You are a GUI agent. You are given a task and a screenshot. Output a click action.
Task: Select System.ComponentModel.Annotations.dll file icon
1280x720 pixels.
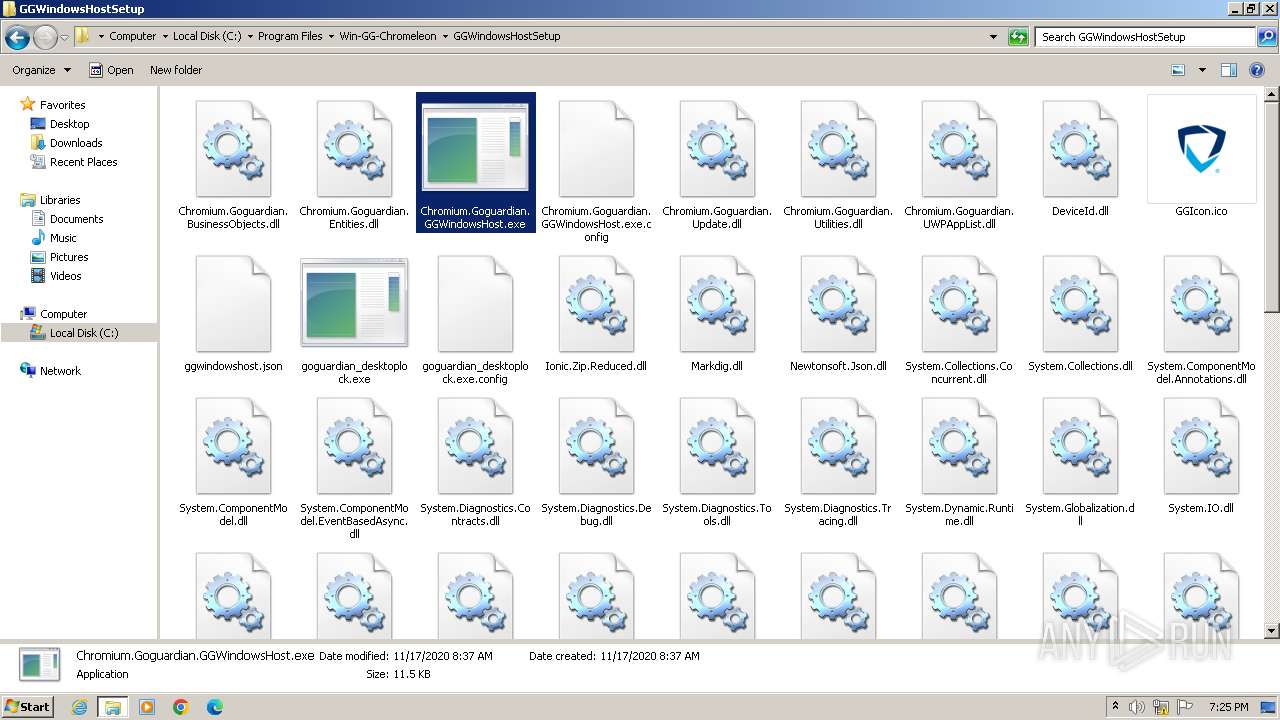tap(1201, 304)
